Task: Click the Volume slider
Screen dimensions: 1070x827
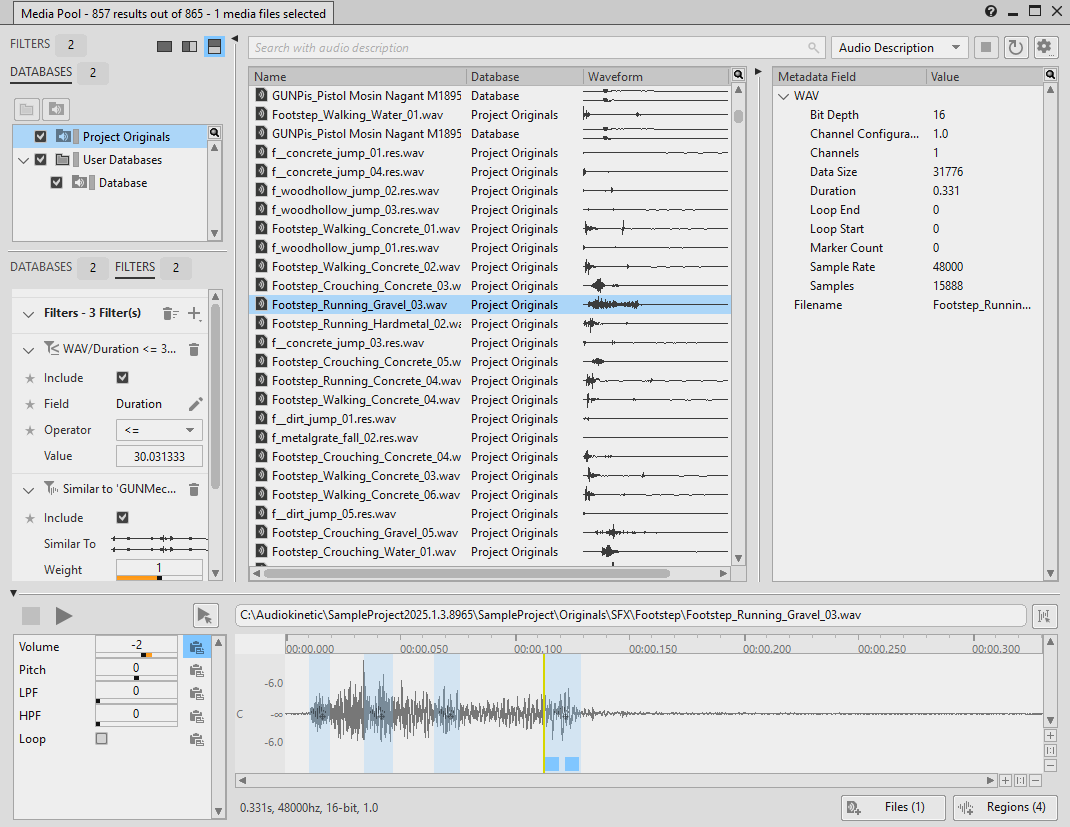Action: [x=136, y=655]
